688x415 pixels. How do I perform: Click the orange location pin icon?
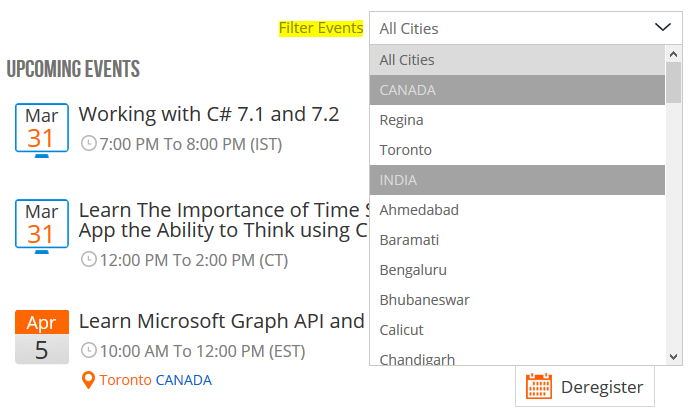tap(88, 380)
